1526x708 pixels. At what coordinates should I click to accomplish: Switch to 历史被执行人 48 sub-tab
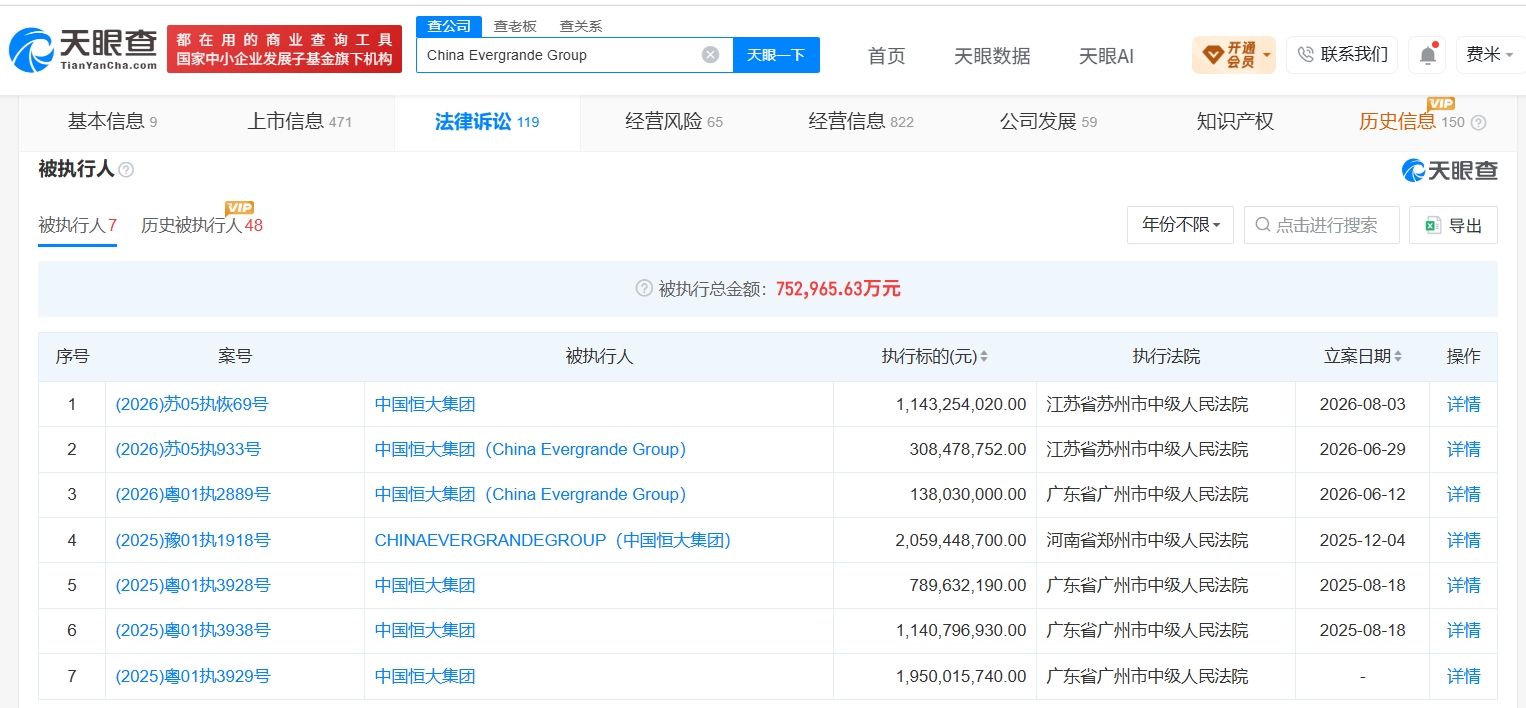coord(202,225)
